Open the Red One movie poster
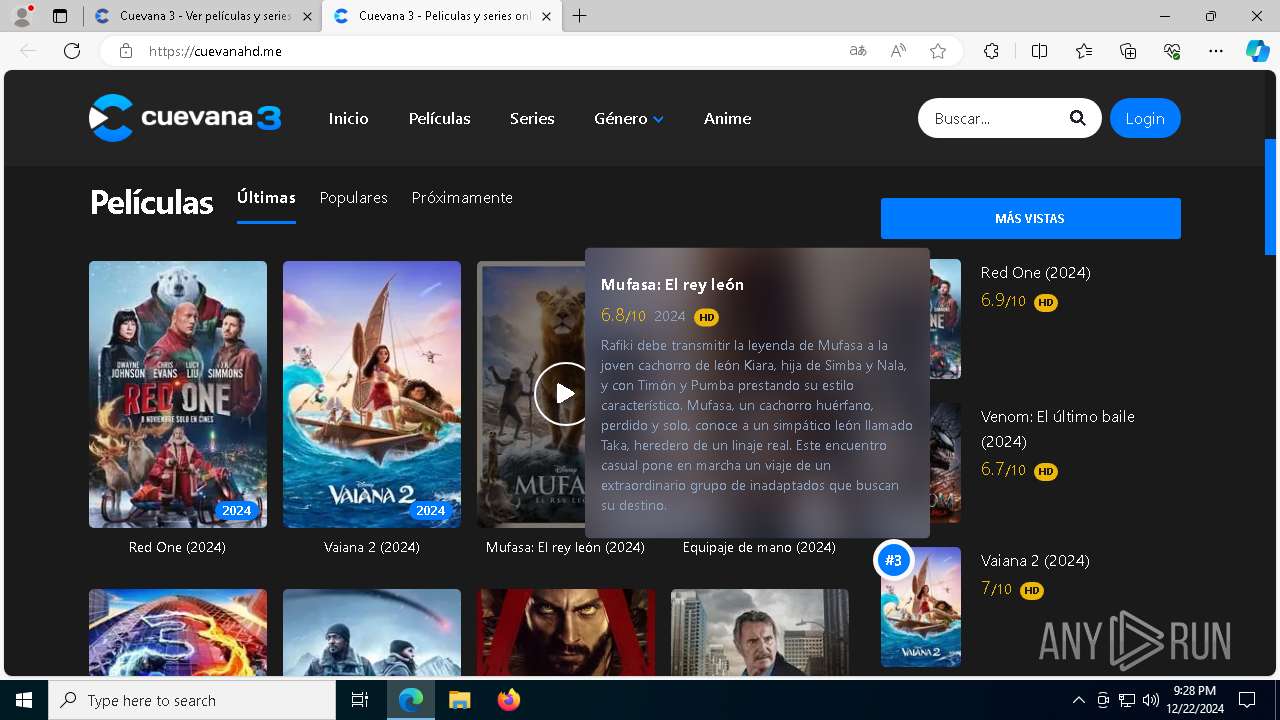Viewport: 1280px width, 720px height. tap(178, 394)
